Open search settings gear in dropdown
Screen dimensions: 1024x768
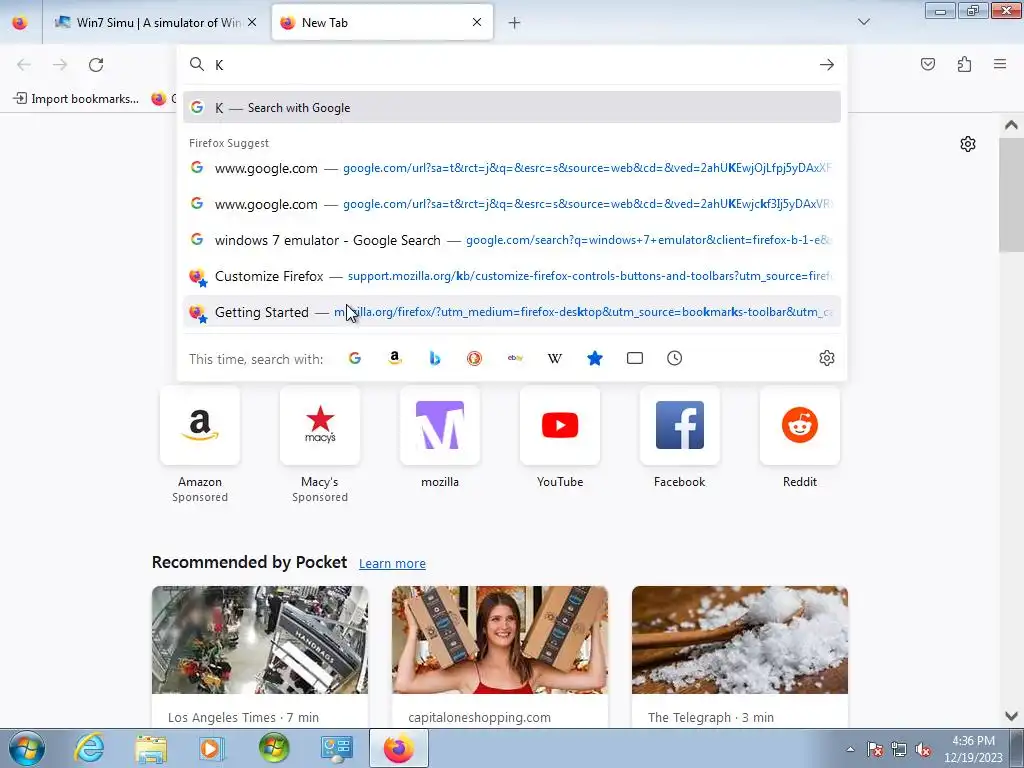coord(827,358)
